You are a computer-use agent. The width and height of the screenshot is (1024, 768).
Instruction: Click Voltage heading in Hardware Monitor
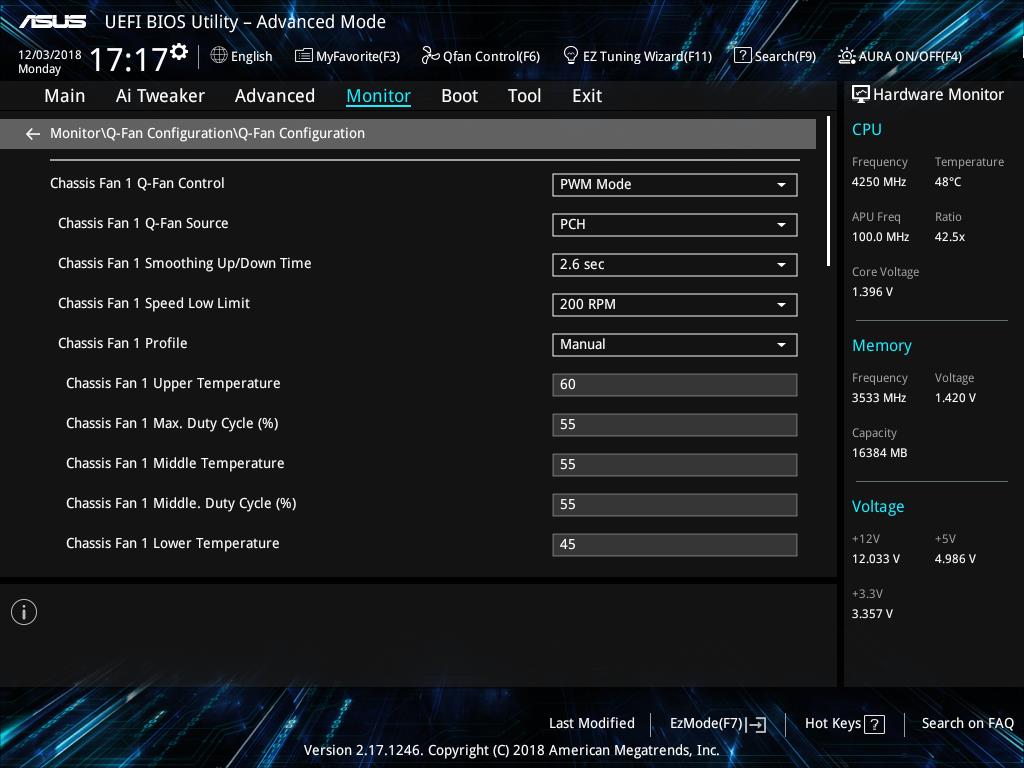coord(878,507)
